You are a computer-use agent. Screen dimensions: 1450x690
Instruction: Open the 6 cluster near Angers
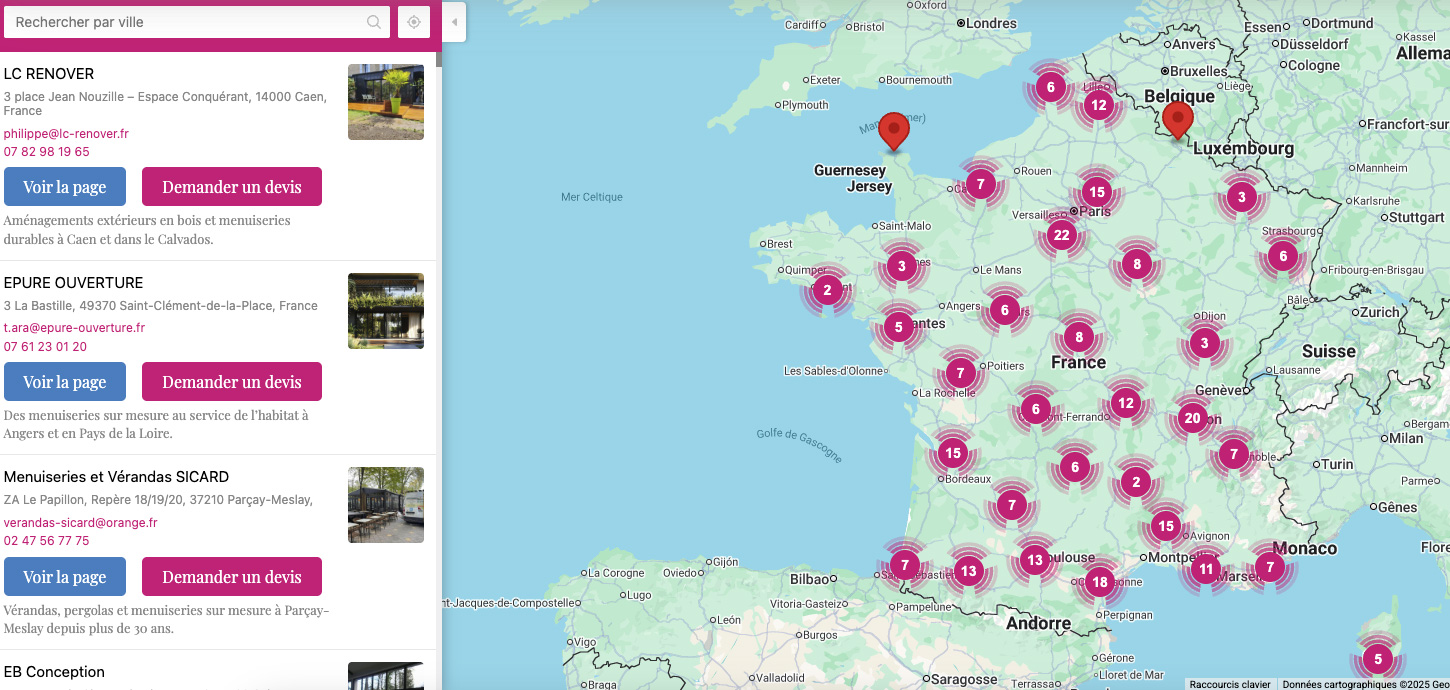pyautogui.click(x=1005, y=310)
